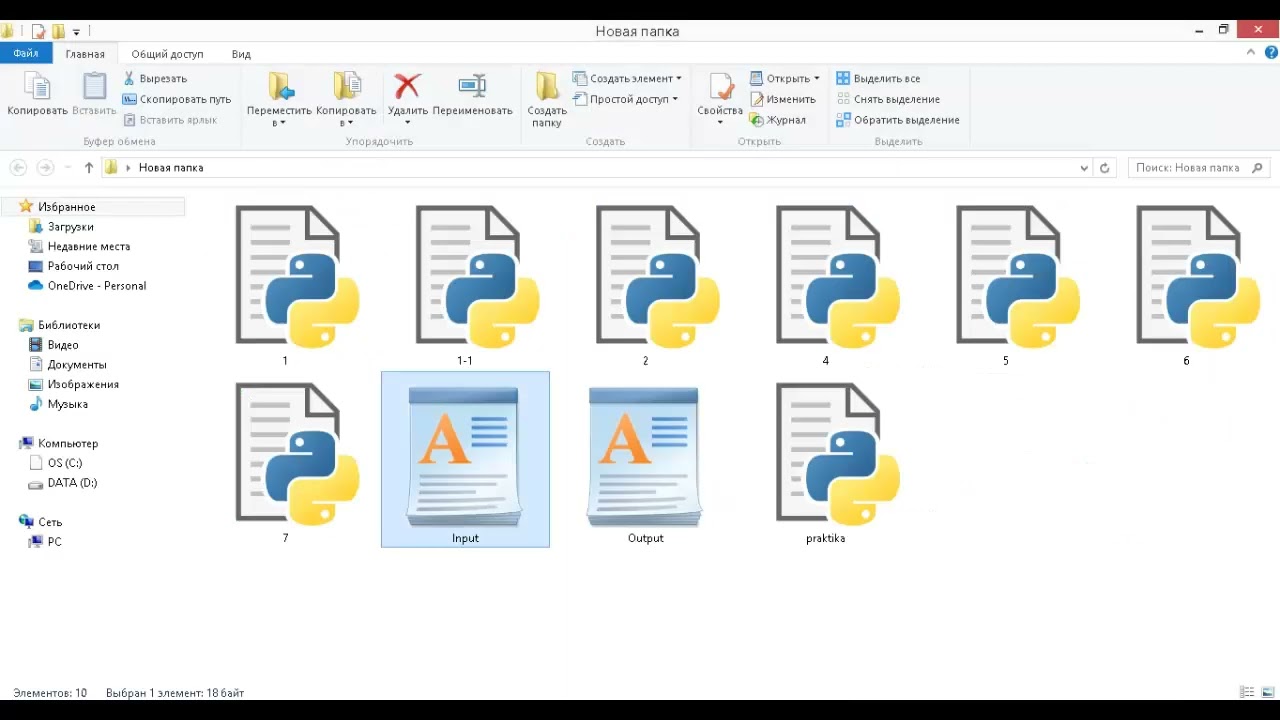Viewport: 1280px width, 720px height.
Task: Open the Создать элемент dropdown
Action: pyautogui.click(x=628, y=78)
